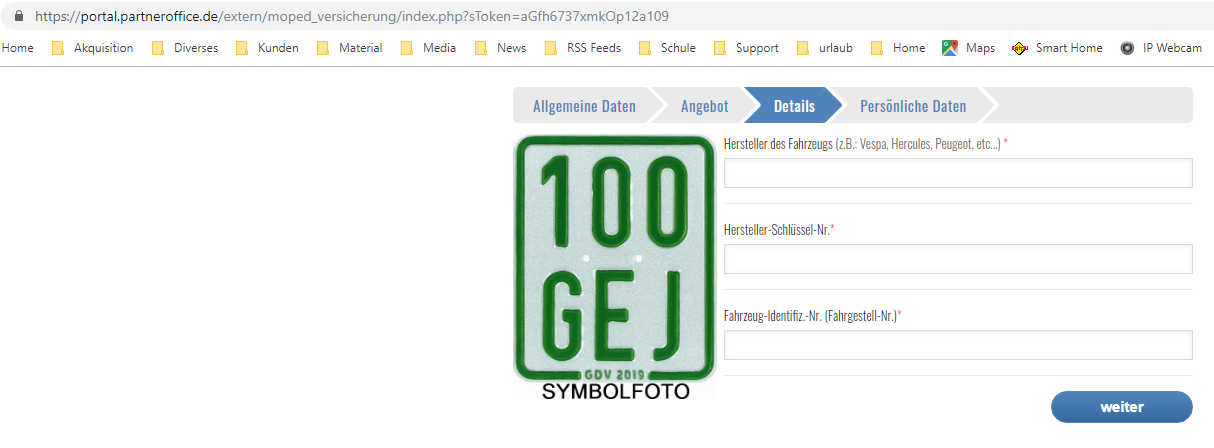Focus the Hersteller des Fahrzeugs input field
The width and height of the screenshot is (1214, 448).
coord(958,173)
